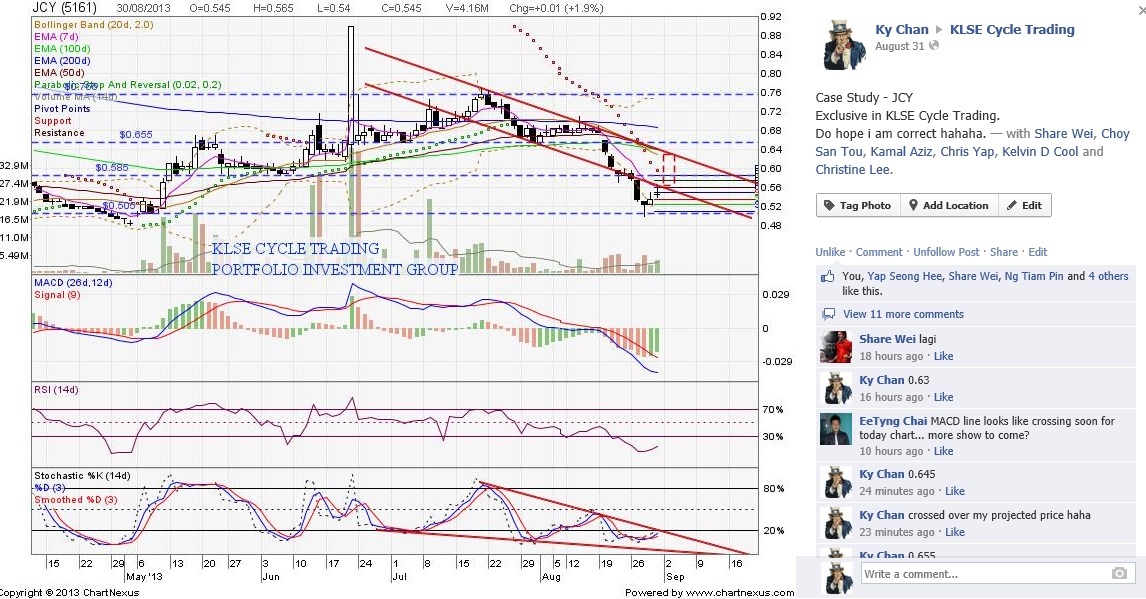Image resolution: width=1146 pixels, height=599 pixels.
Task: Open Share Wei's name on 'lagi' comment
Action: pyautogui.click(x=887, y=339)
